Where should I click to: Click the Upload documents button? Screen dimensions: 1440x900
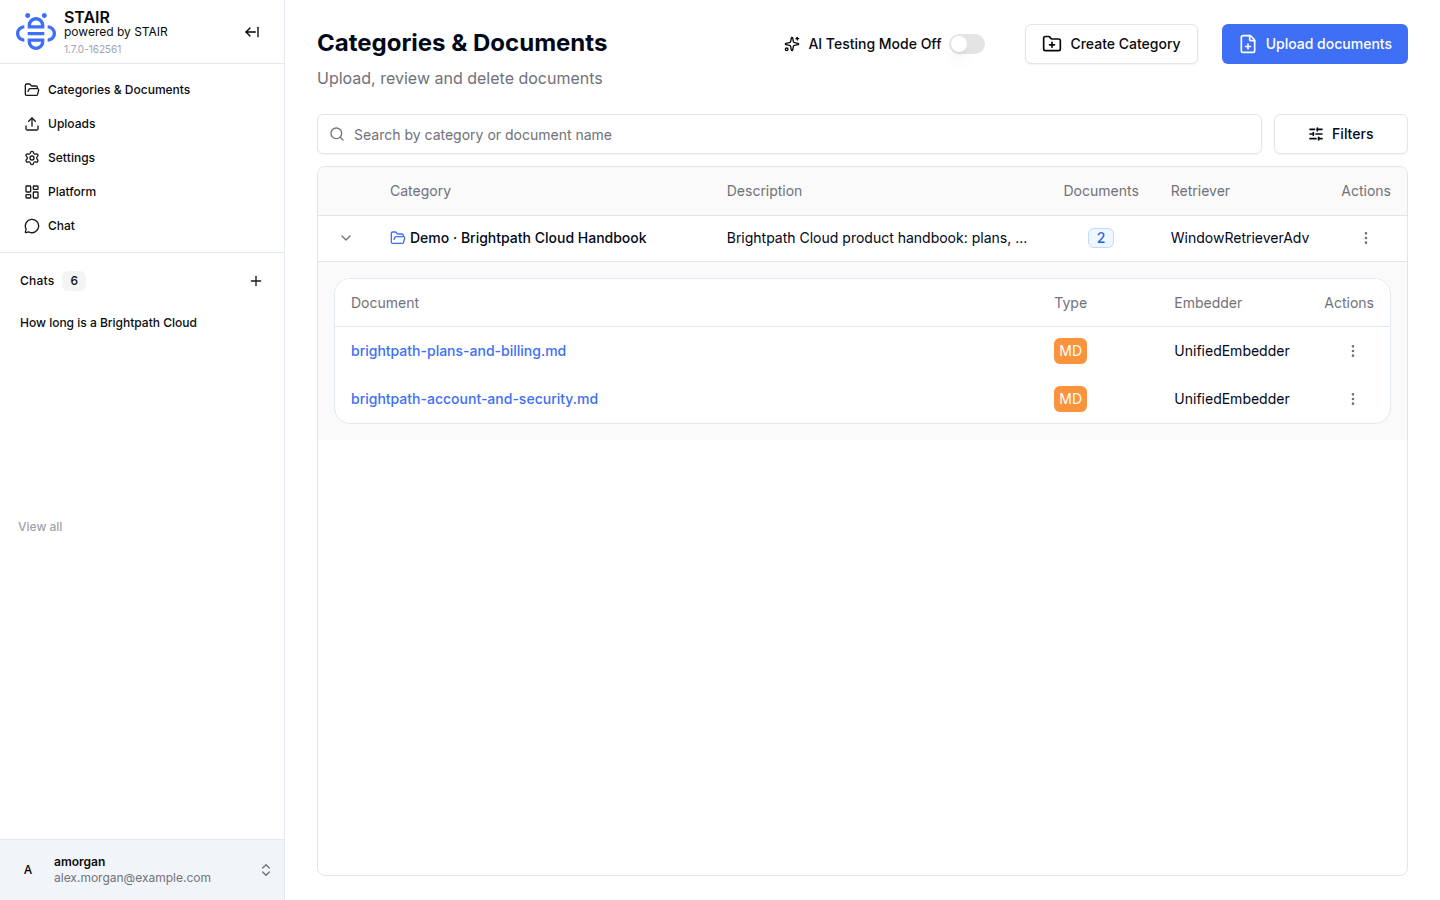[x=1315, y=44]
